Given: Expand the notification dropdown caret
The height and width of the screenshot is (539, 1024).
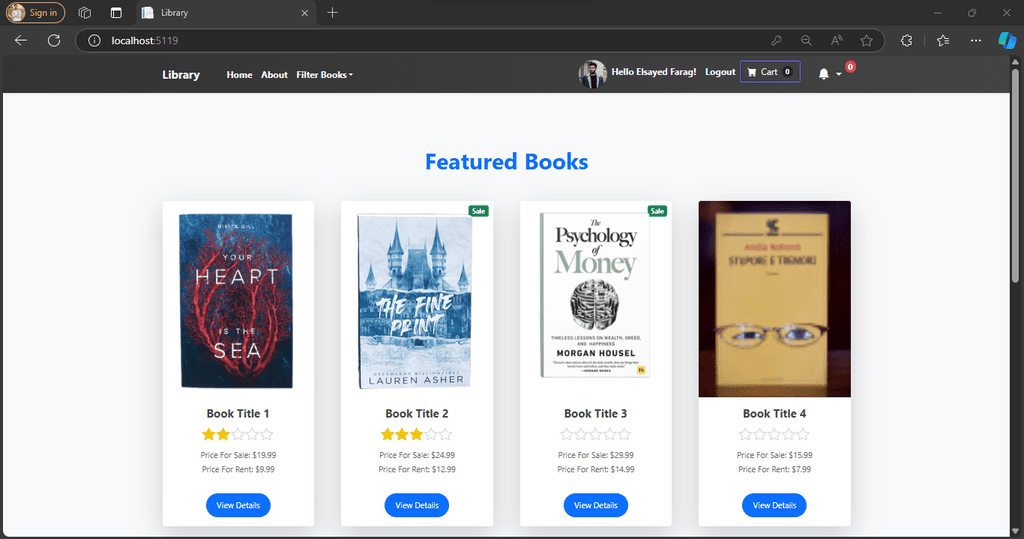Looking at the screenshot, I should [x=839, y=74].
